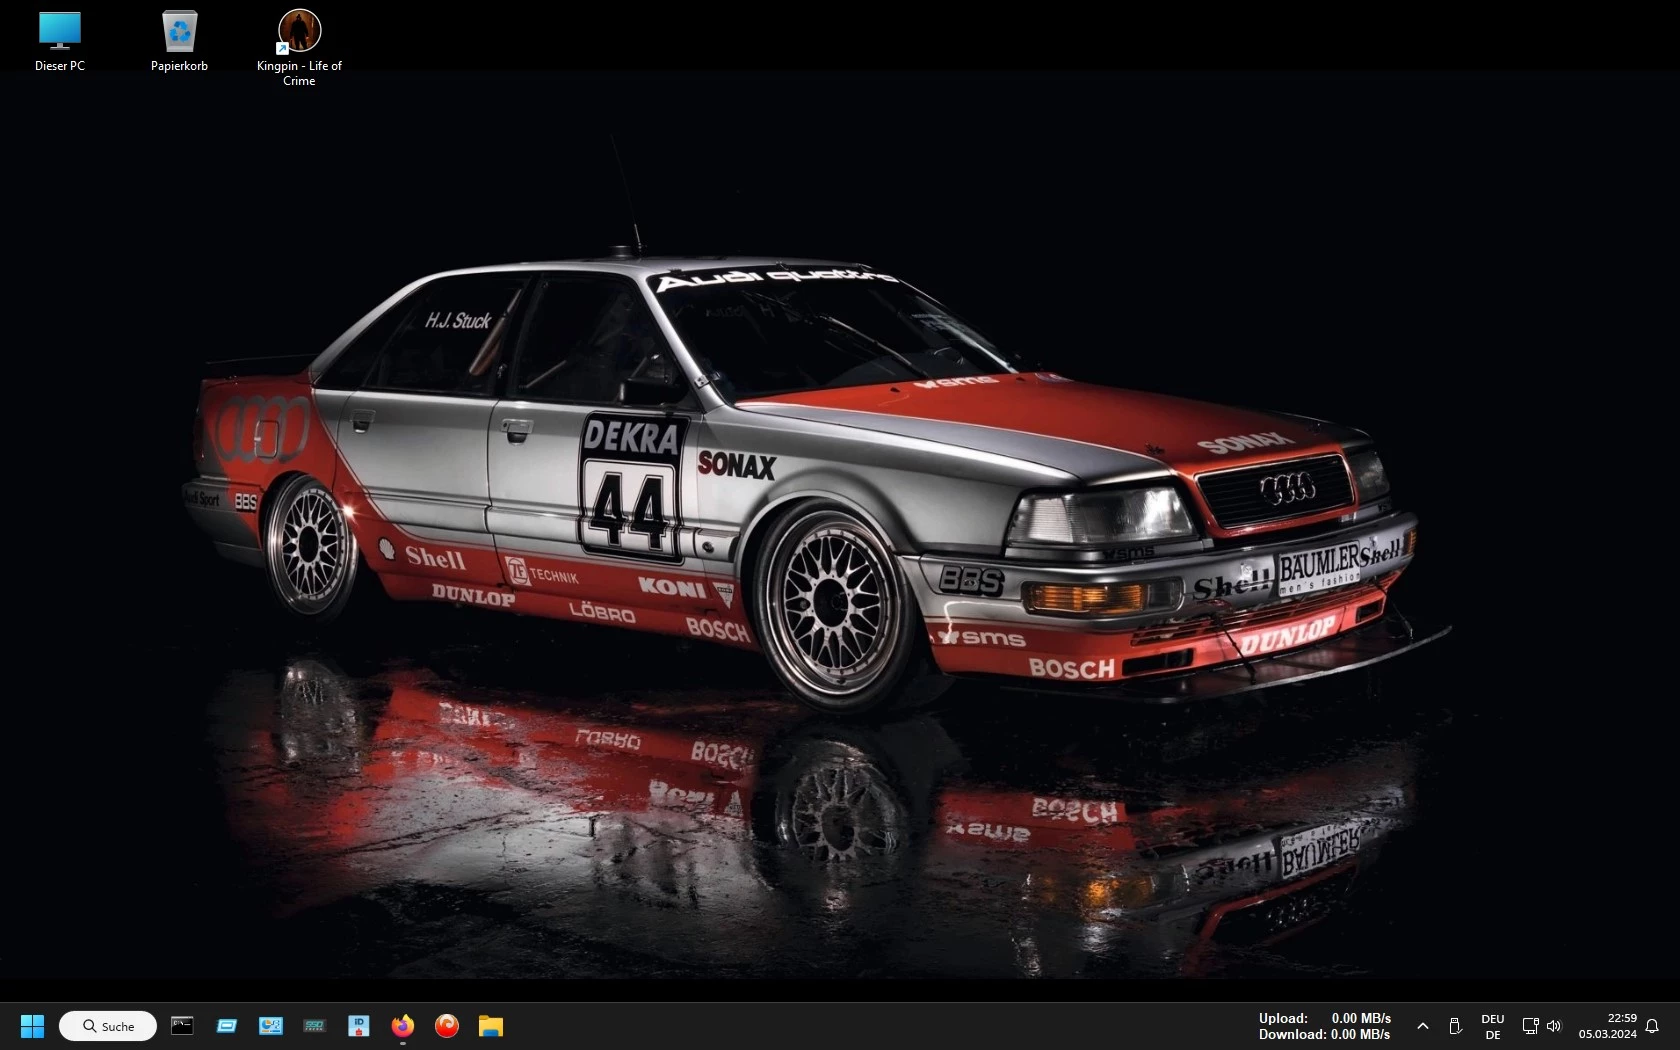Open the Dieser PC desktop icon
The height and width of the screenshot is (1050, 1680).
(60, 41)
